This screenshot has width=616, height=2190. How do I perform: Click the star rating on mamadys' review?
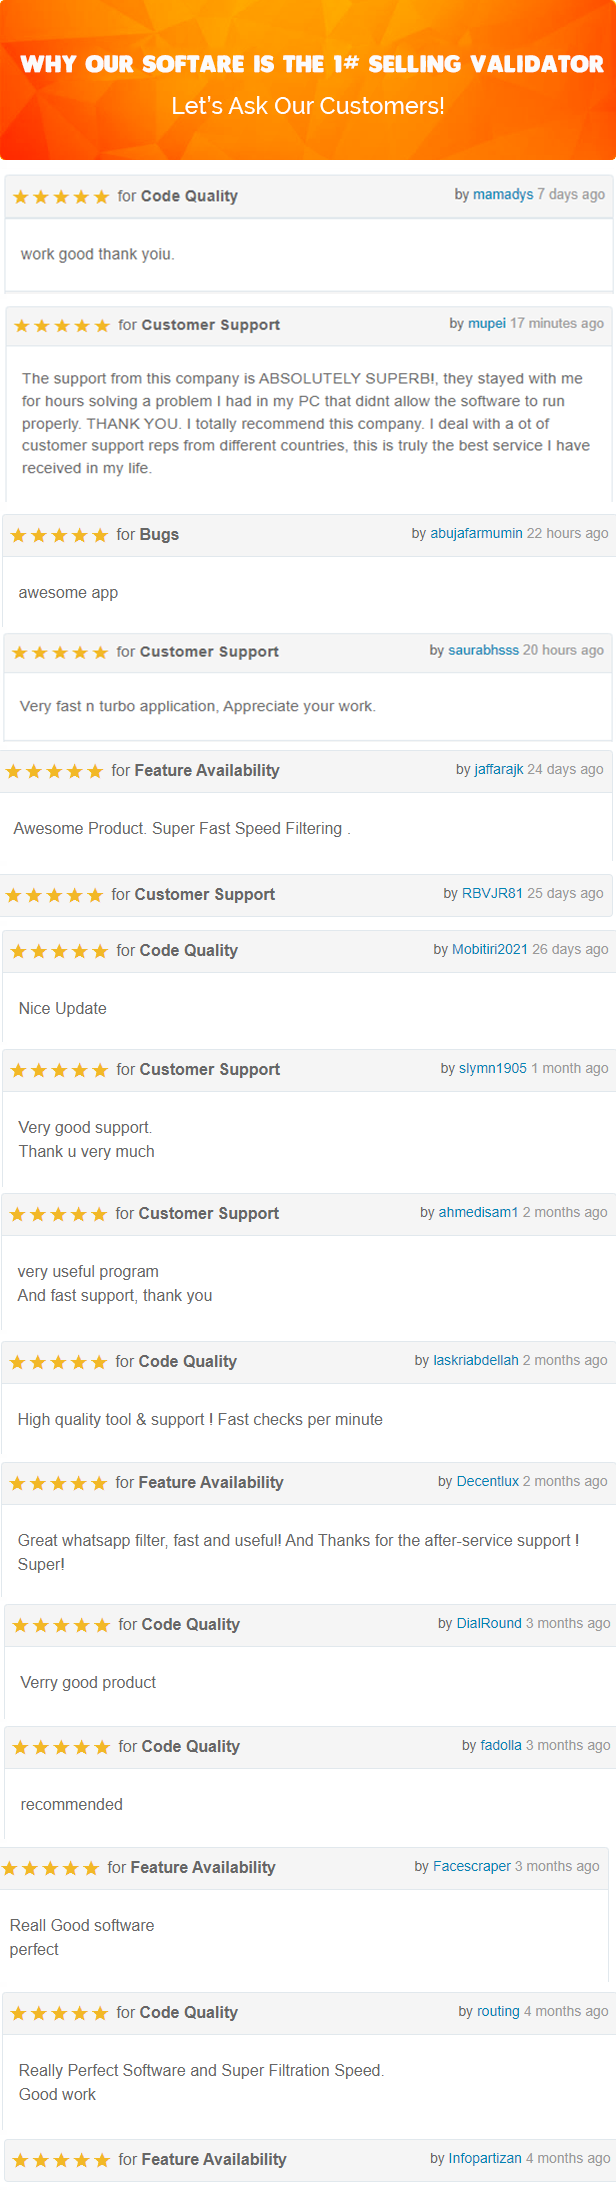[61, 197]
